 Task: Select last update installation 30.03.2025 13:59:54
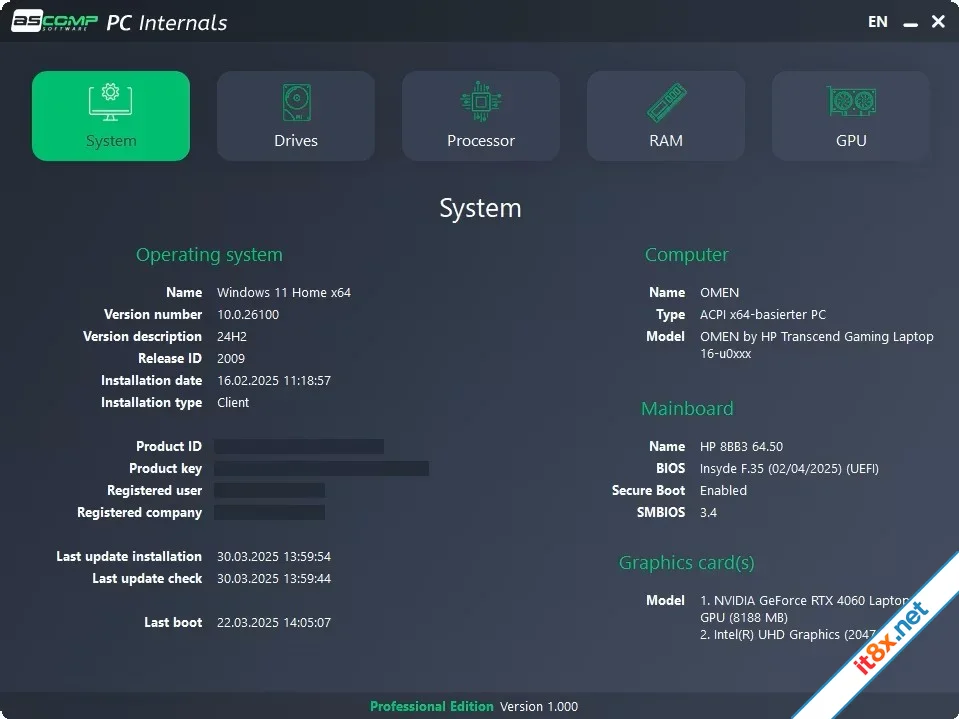tap(274, 556)
